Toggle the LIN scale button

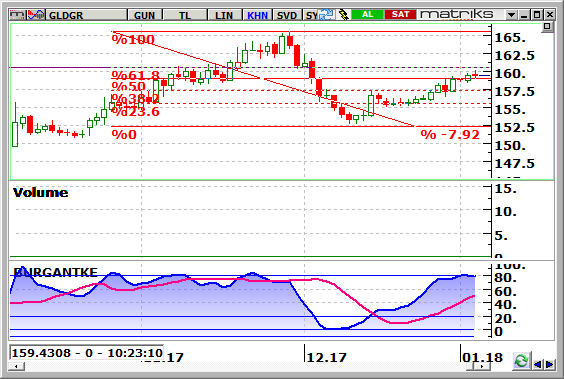click(224, 15)
